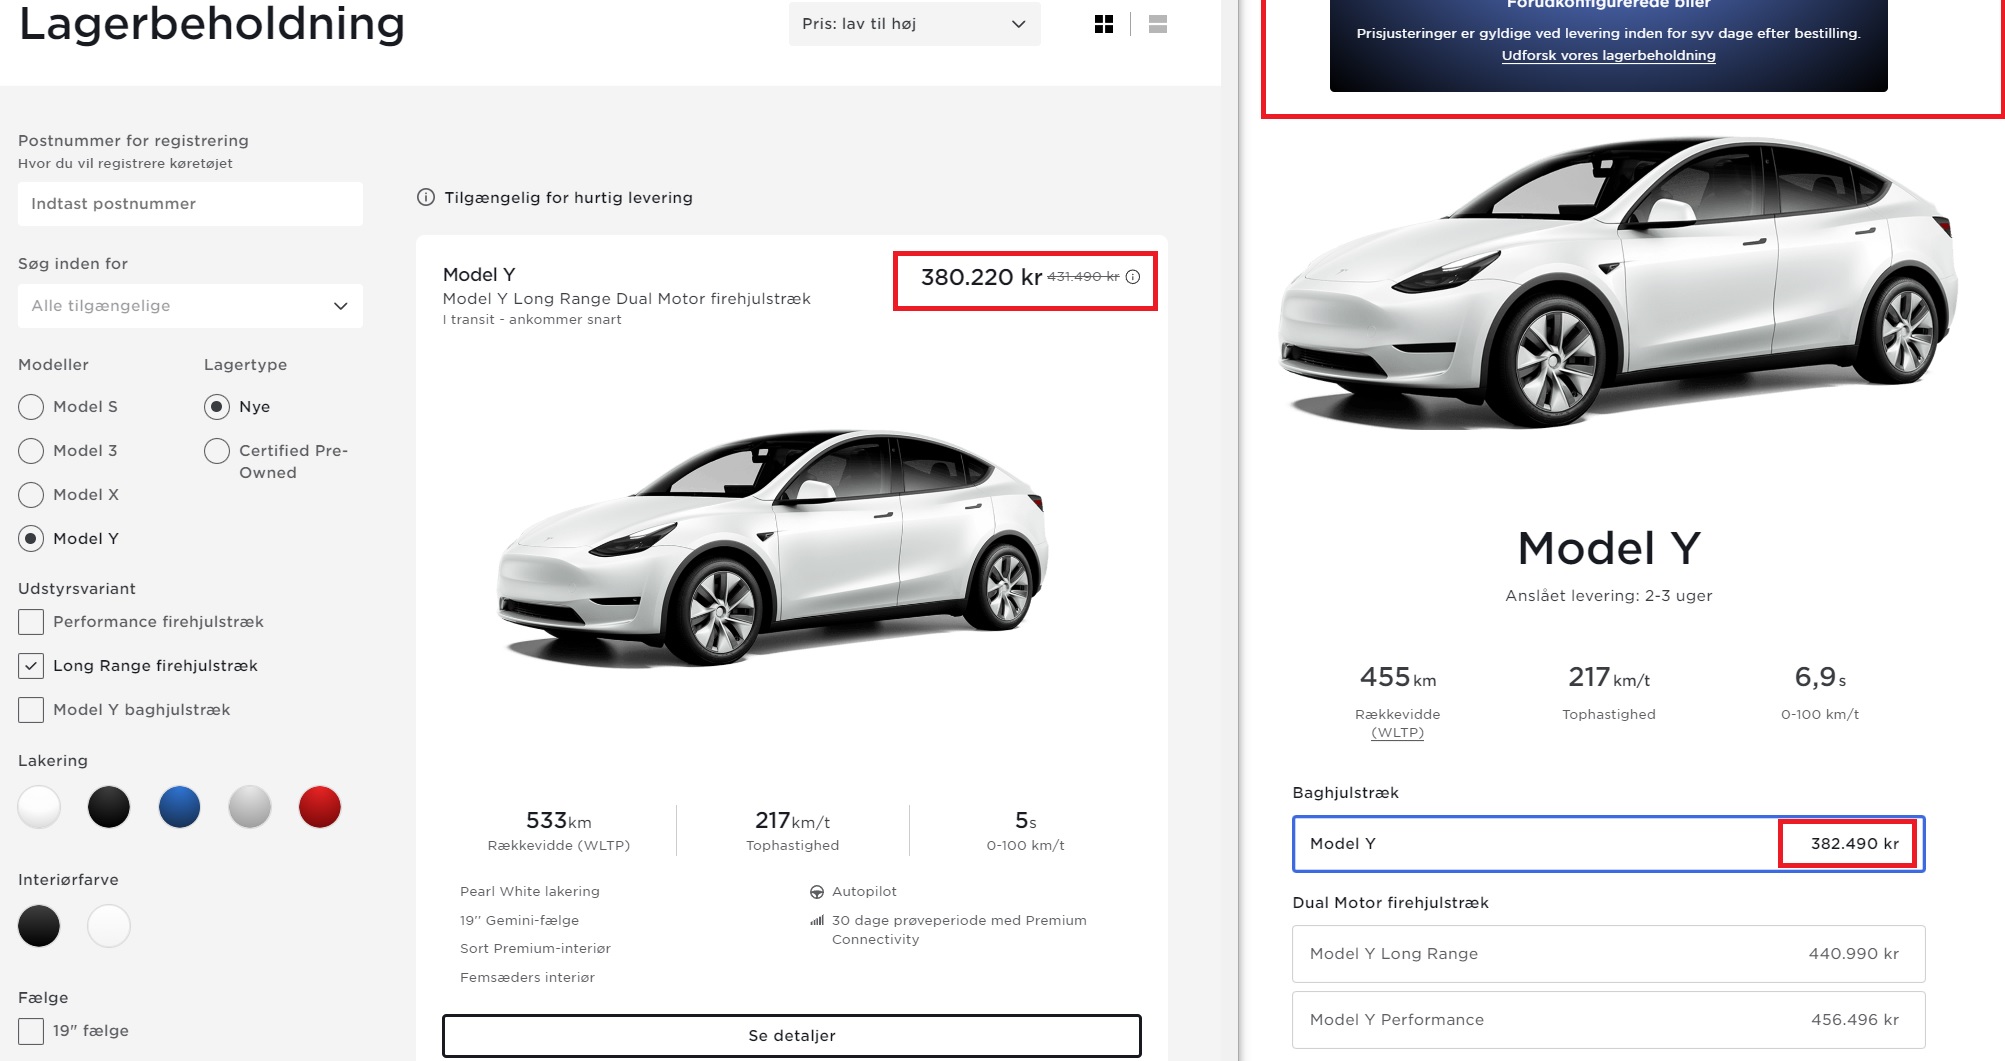This screenshot has width=2005, height=1061.
Task: Select the 'Model Y Long Range' trim option
Action: 1608,953
